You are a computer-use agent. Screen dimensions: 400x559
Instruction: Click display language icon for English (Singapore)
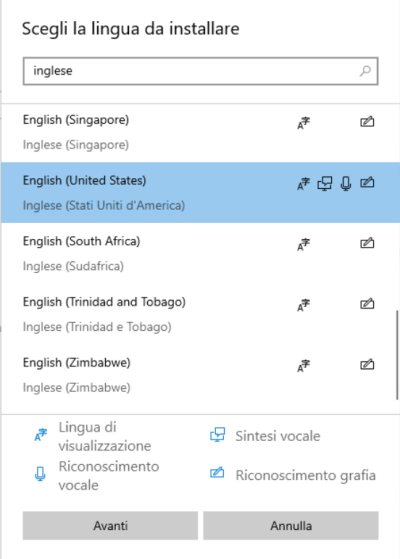click(303, 123)
